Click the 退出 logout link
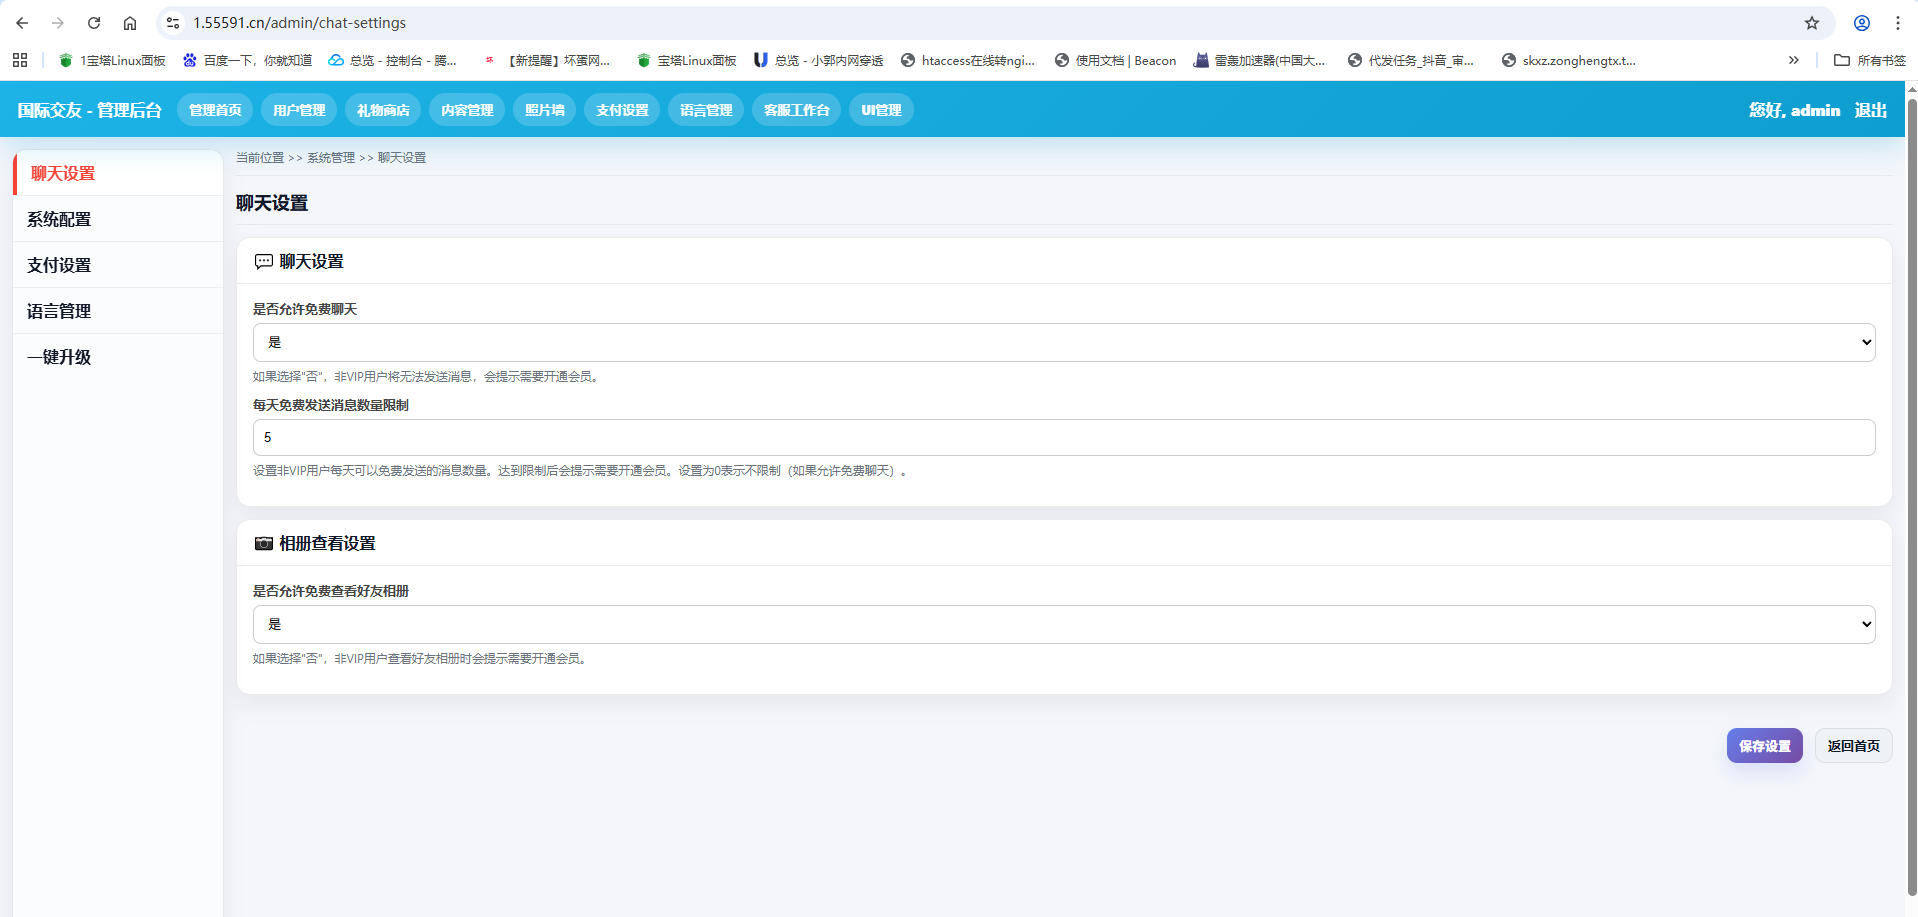Viewport: 1918px width, 917px height. (x=1870, y=110)
